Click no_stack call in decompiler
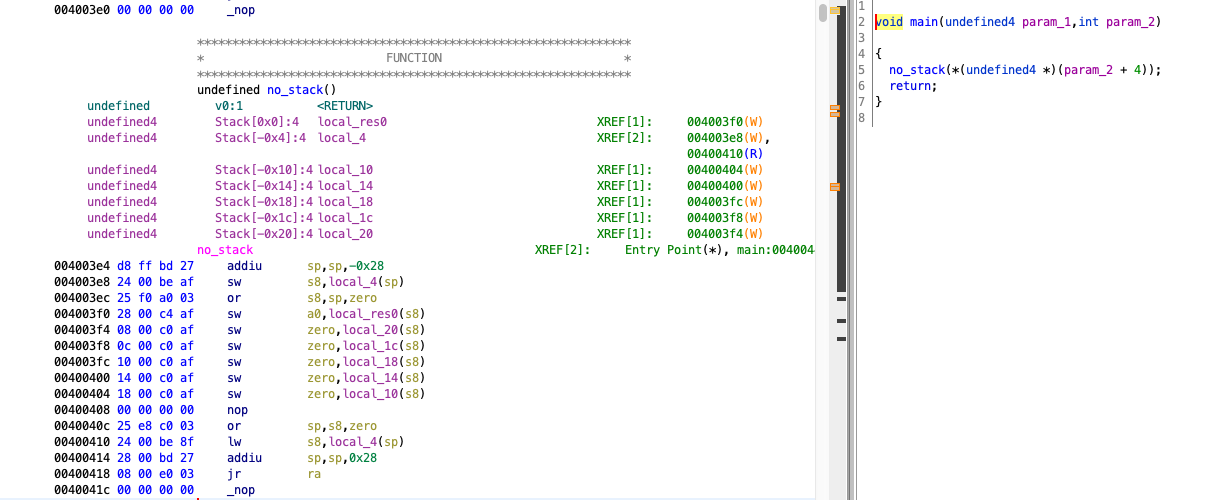Screen dimensions: 1232x500 coord(917,70)
